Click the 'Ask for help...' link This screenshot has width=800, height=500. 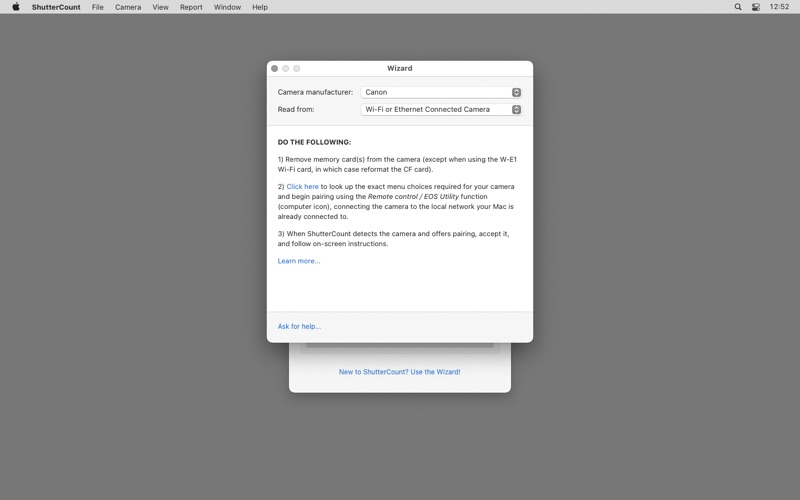tap(299, 327)
